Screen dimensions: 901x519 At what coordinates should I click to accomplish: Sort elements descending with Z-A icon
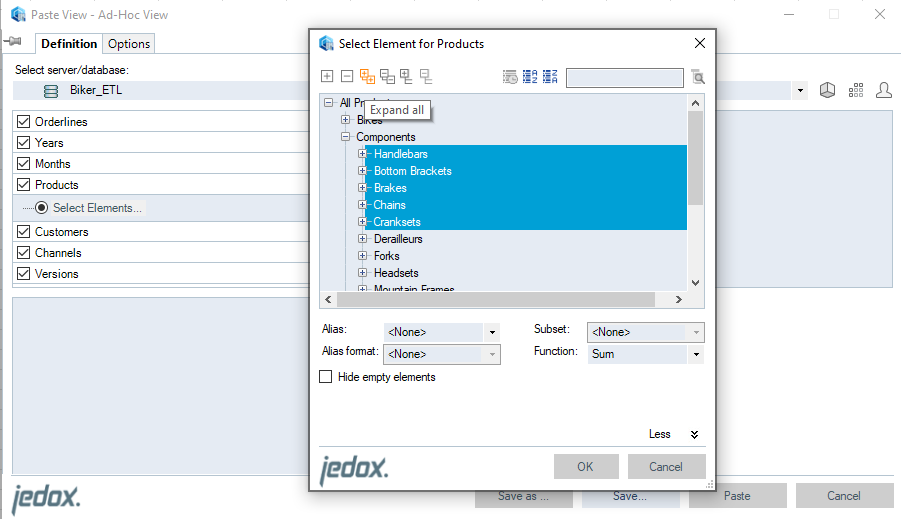tap(550, 77)
